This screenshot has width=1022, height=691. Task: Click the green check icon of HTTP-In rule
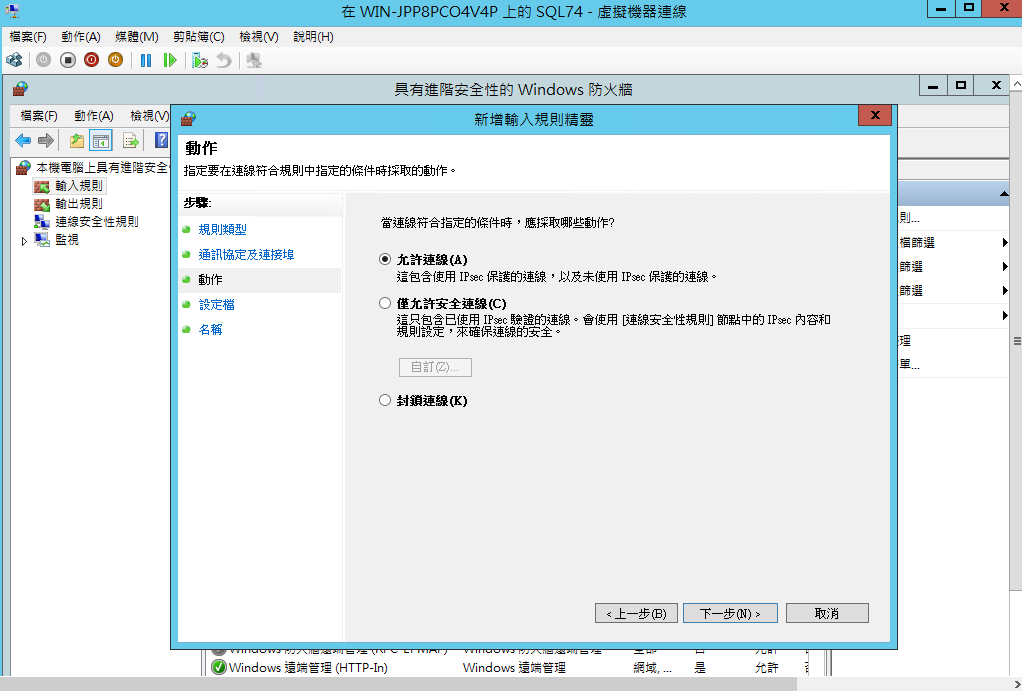219,668
